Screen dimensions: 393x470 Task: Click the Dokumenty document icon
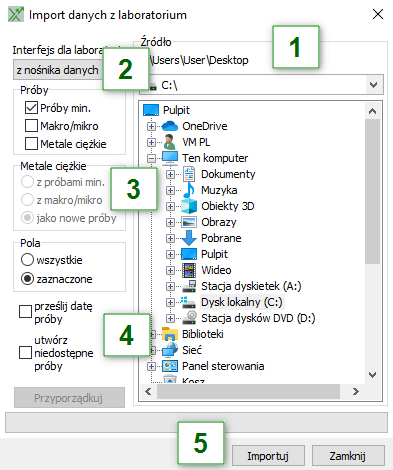click(189, 174)
